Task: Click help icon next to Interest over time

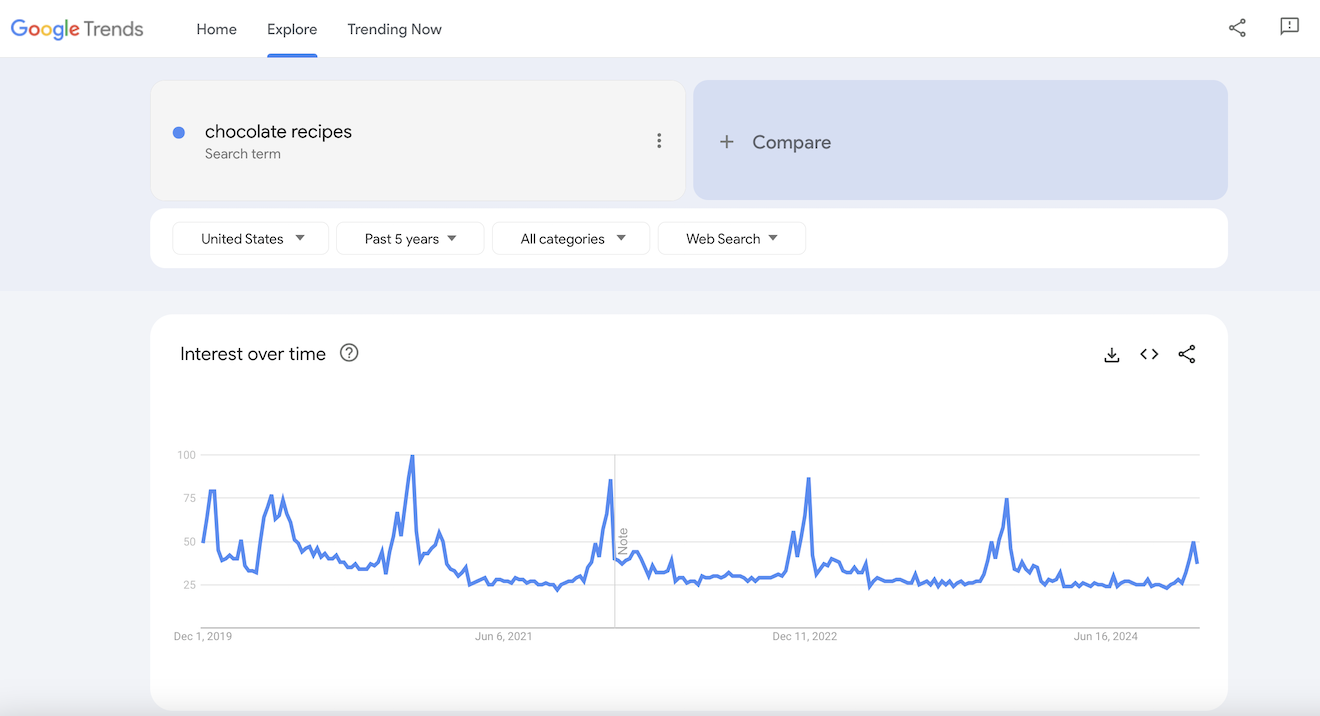Action: pos(349,352)
